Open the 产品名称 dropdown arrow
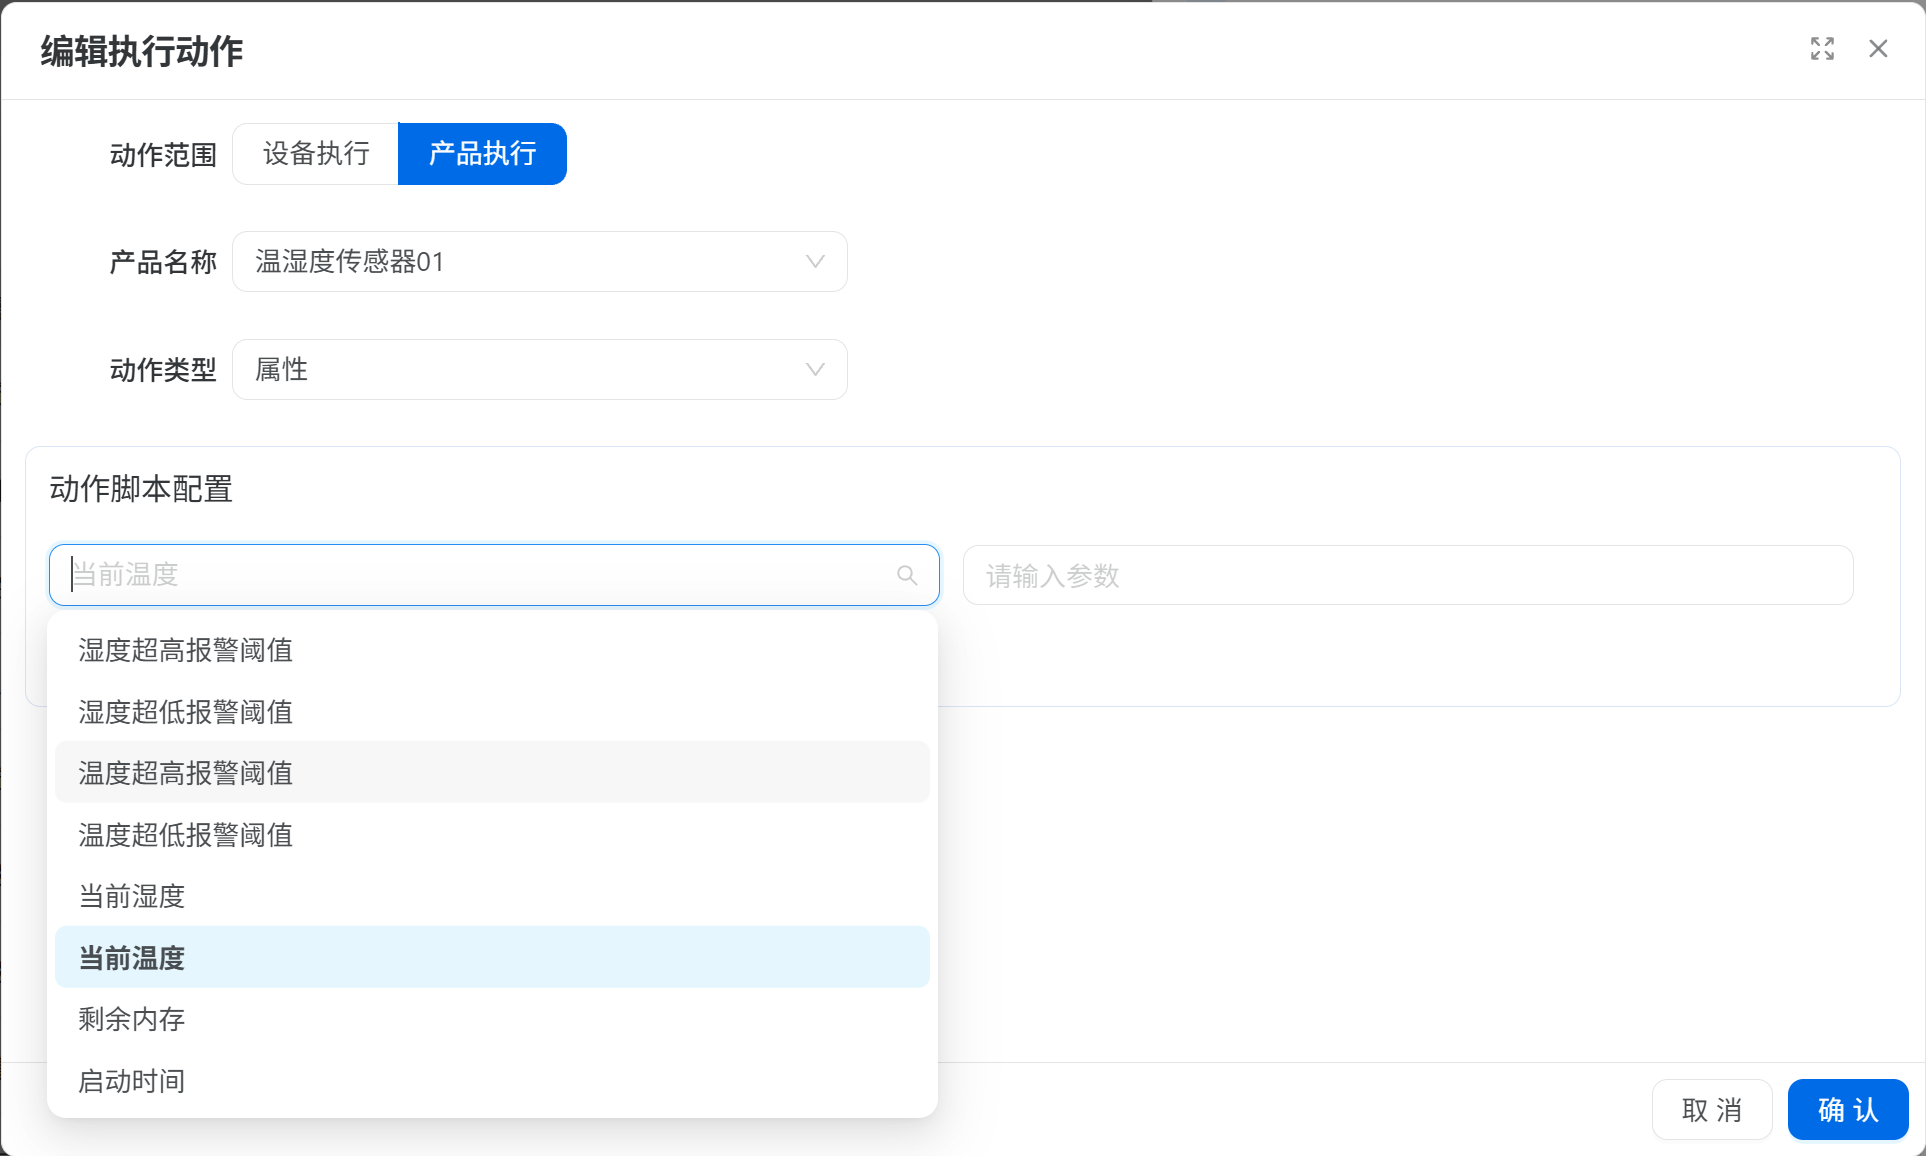 tap(815, 262)
